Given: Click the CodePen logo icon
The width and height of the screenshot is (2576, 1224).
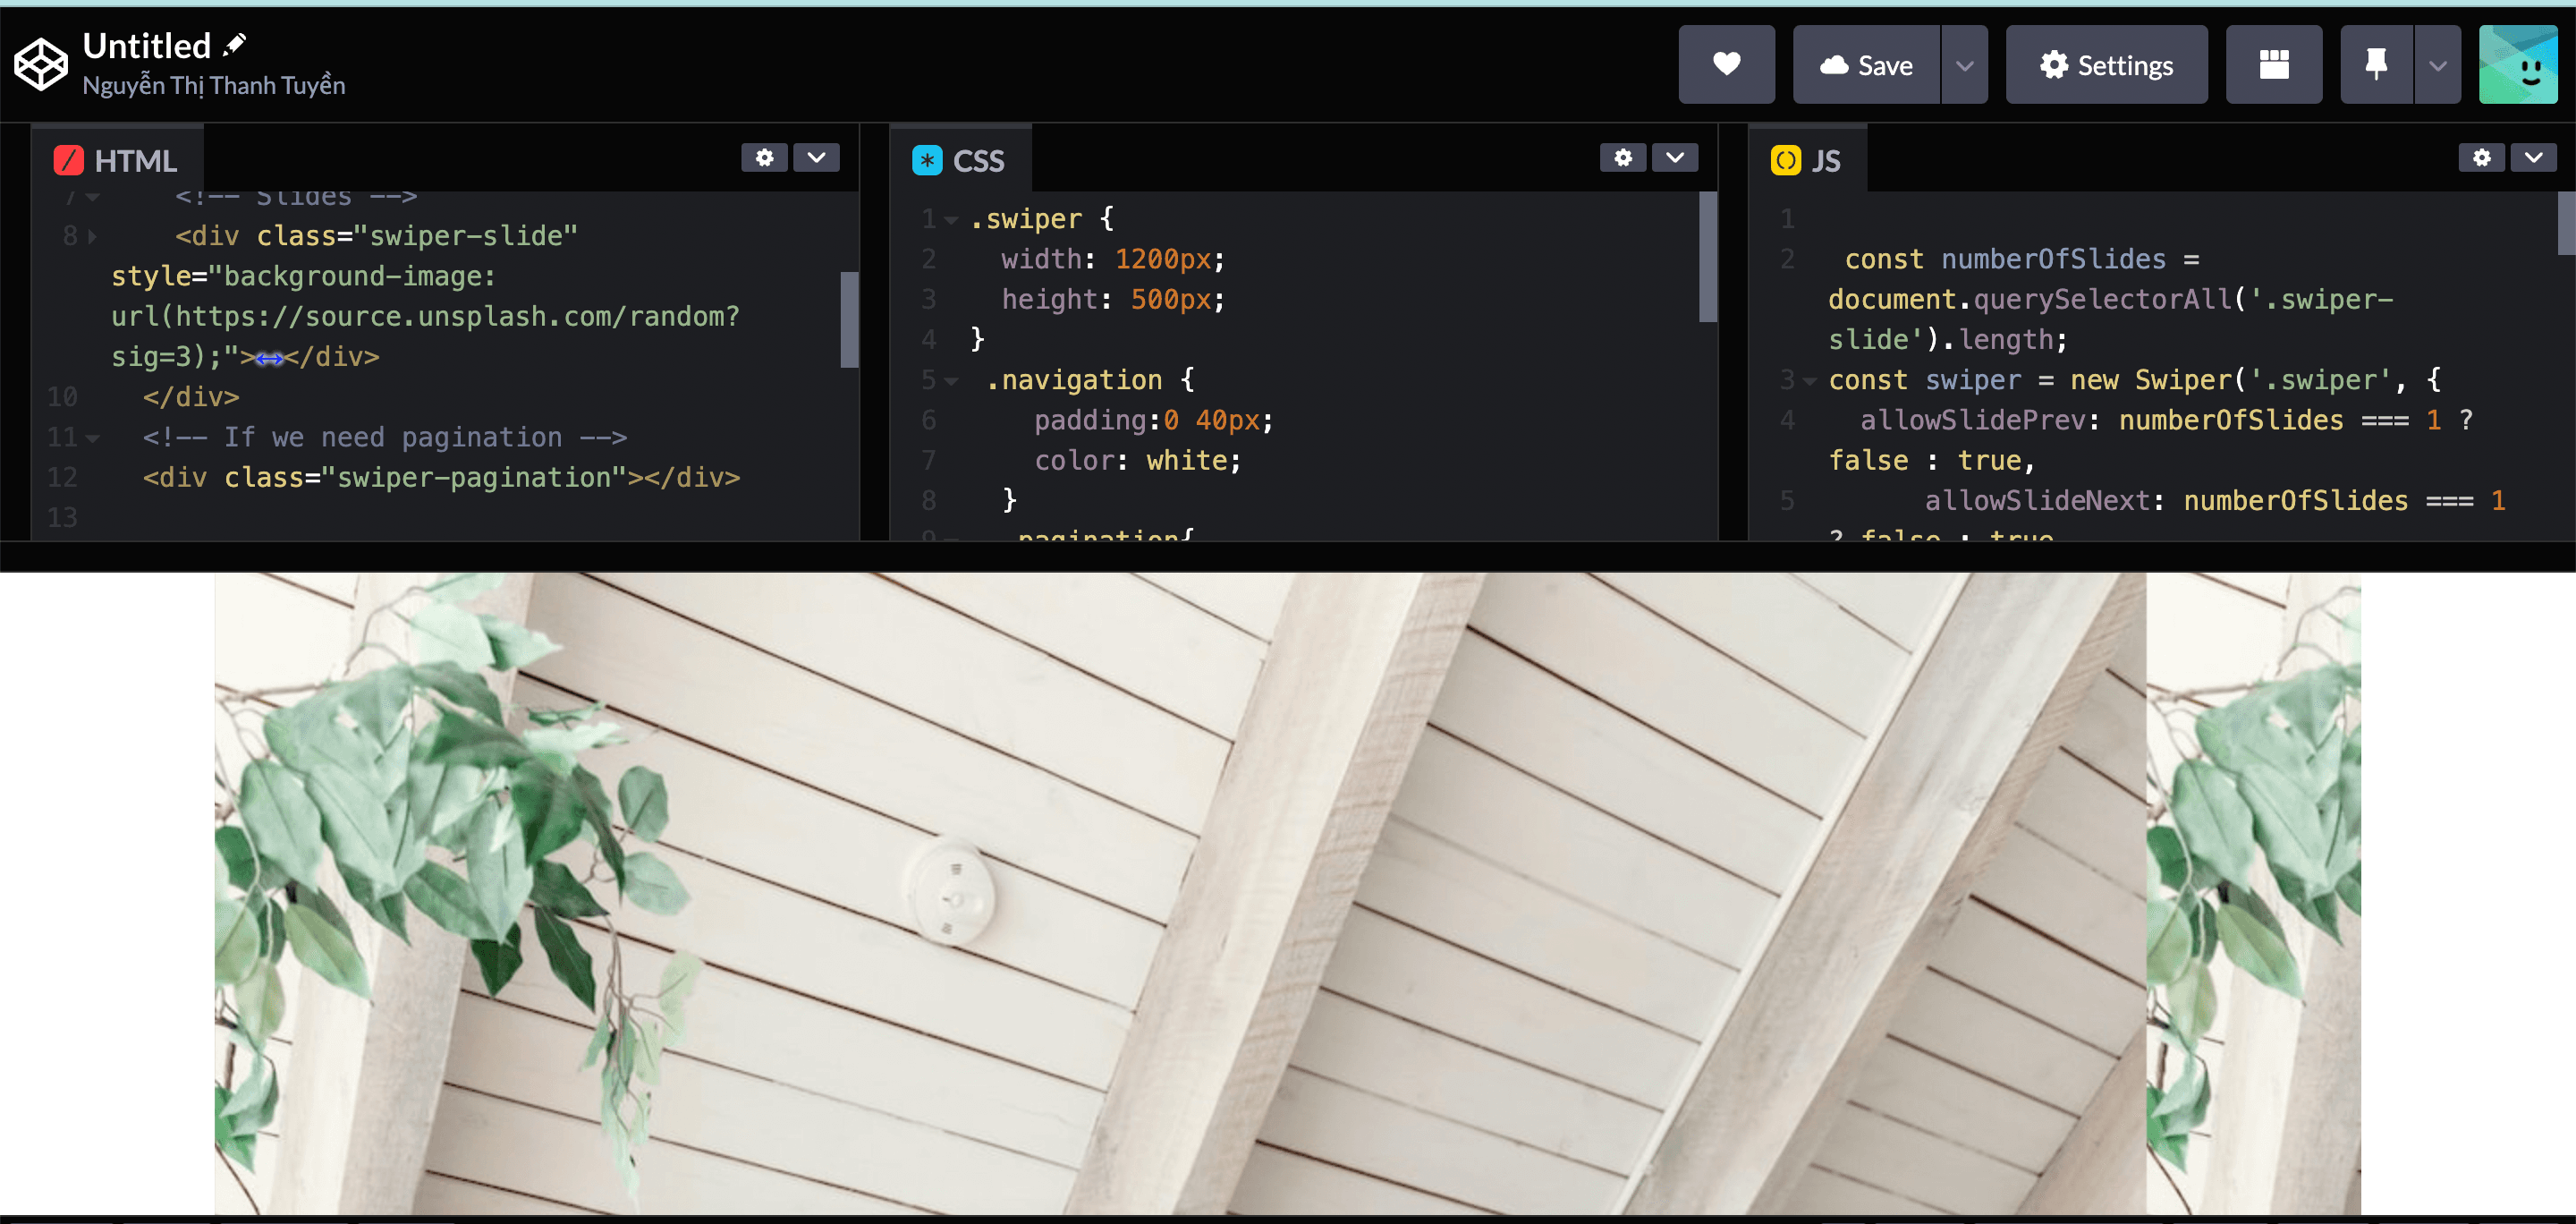Looking at the screenshot, I should 41,65.
